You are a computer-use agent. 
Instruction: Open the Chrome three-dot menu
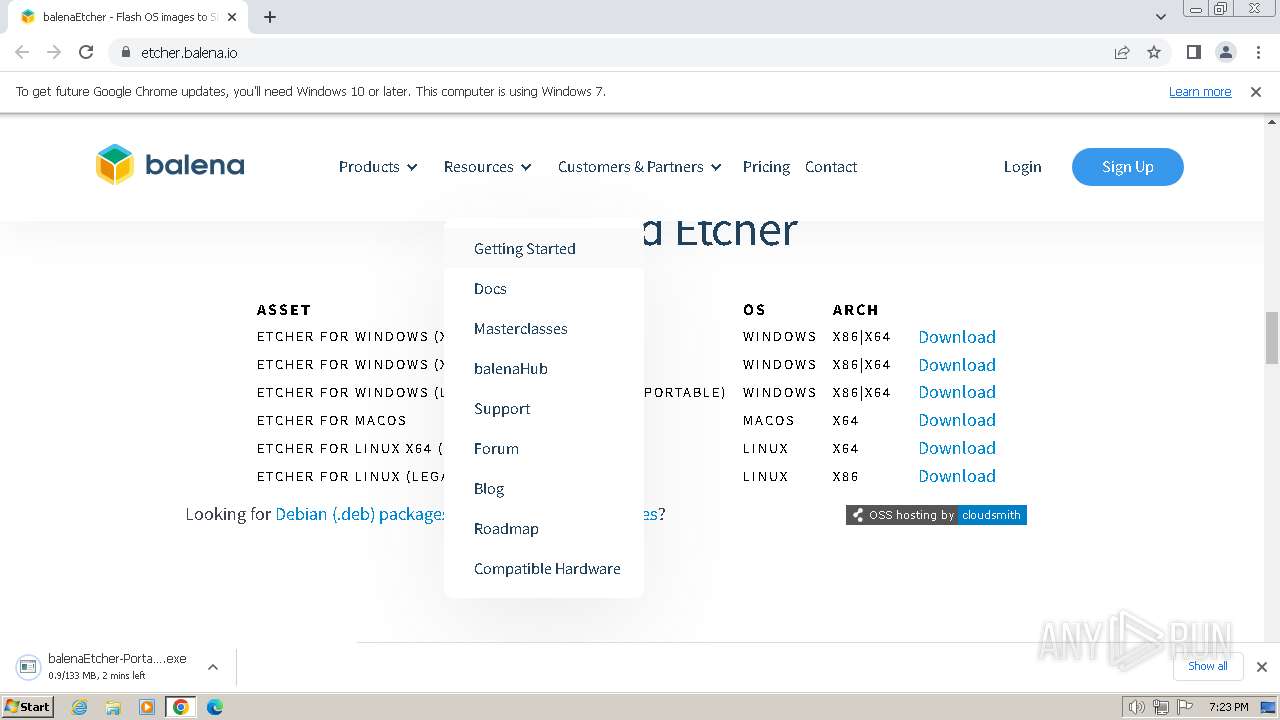click(1258, 52)
